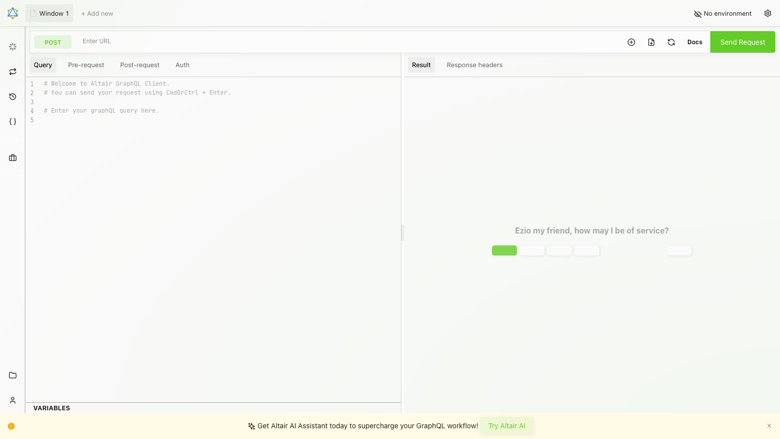
Task: Open request history from sidebar
Action: (x=13, y=96)
